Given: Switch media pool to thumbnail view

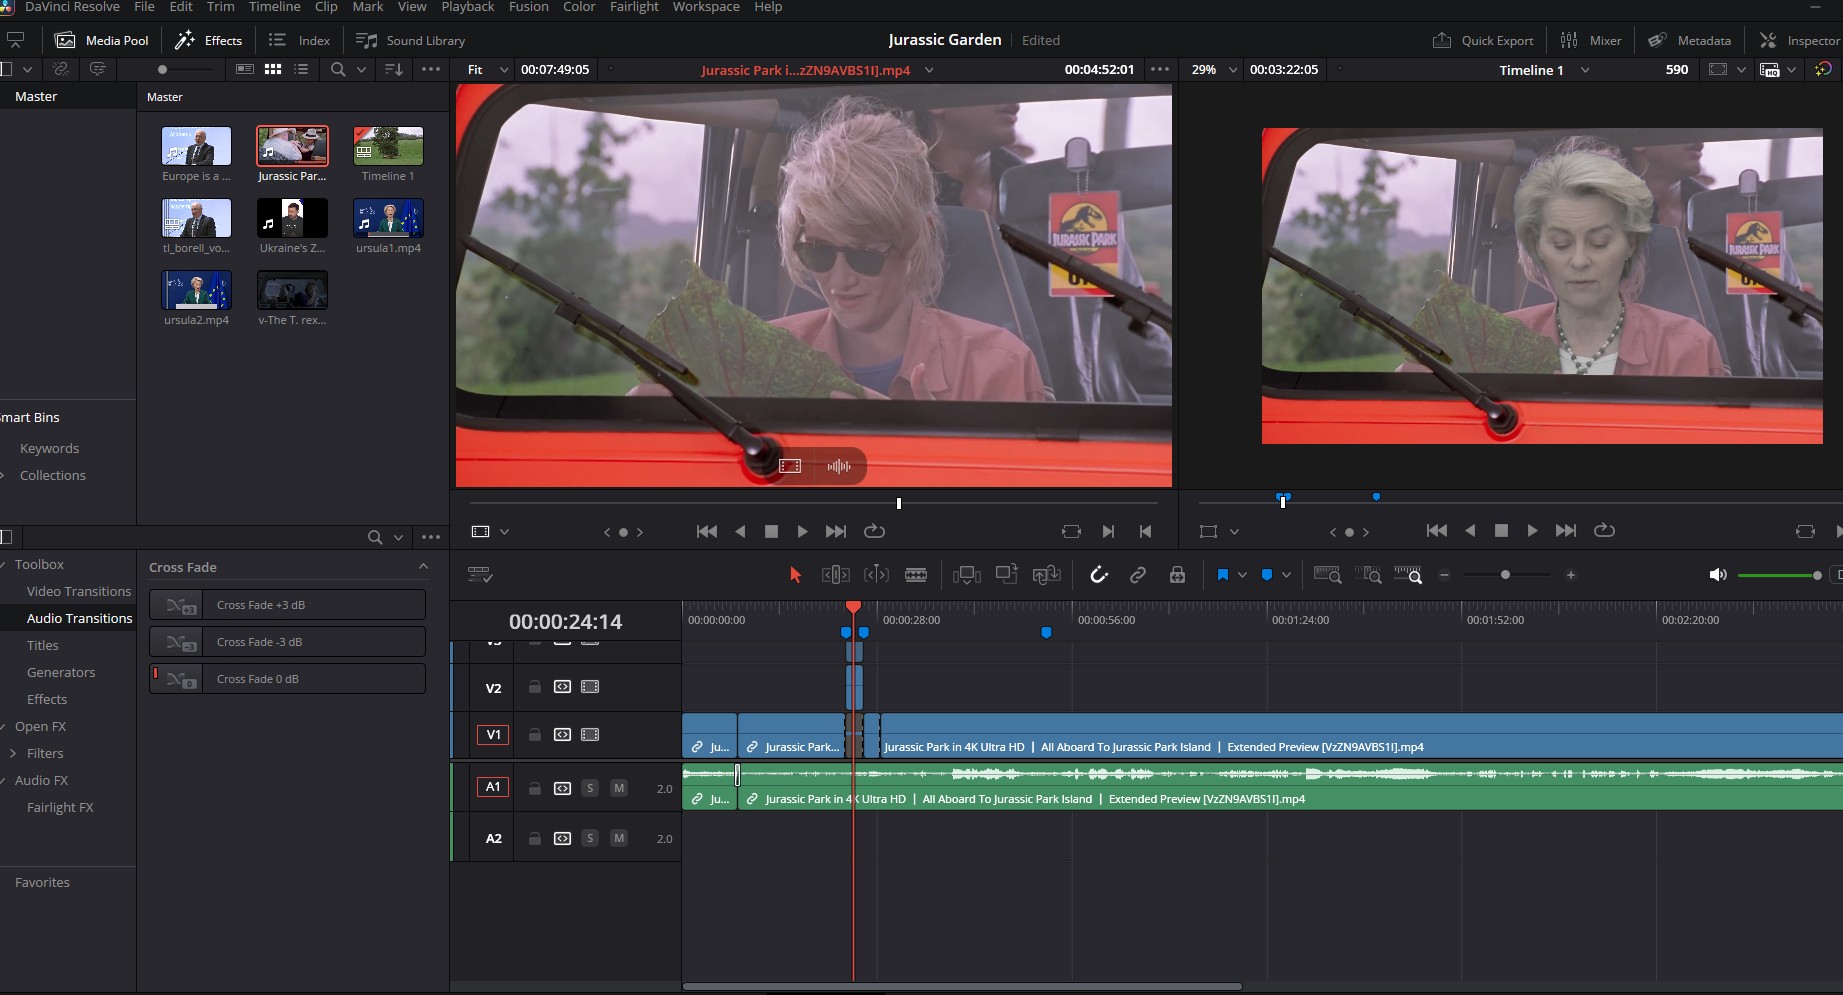Looking at the screenshot, I should (273, 69).
